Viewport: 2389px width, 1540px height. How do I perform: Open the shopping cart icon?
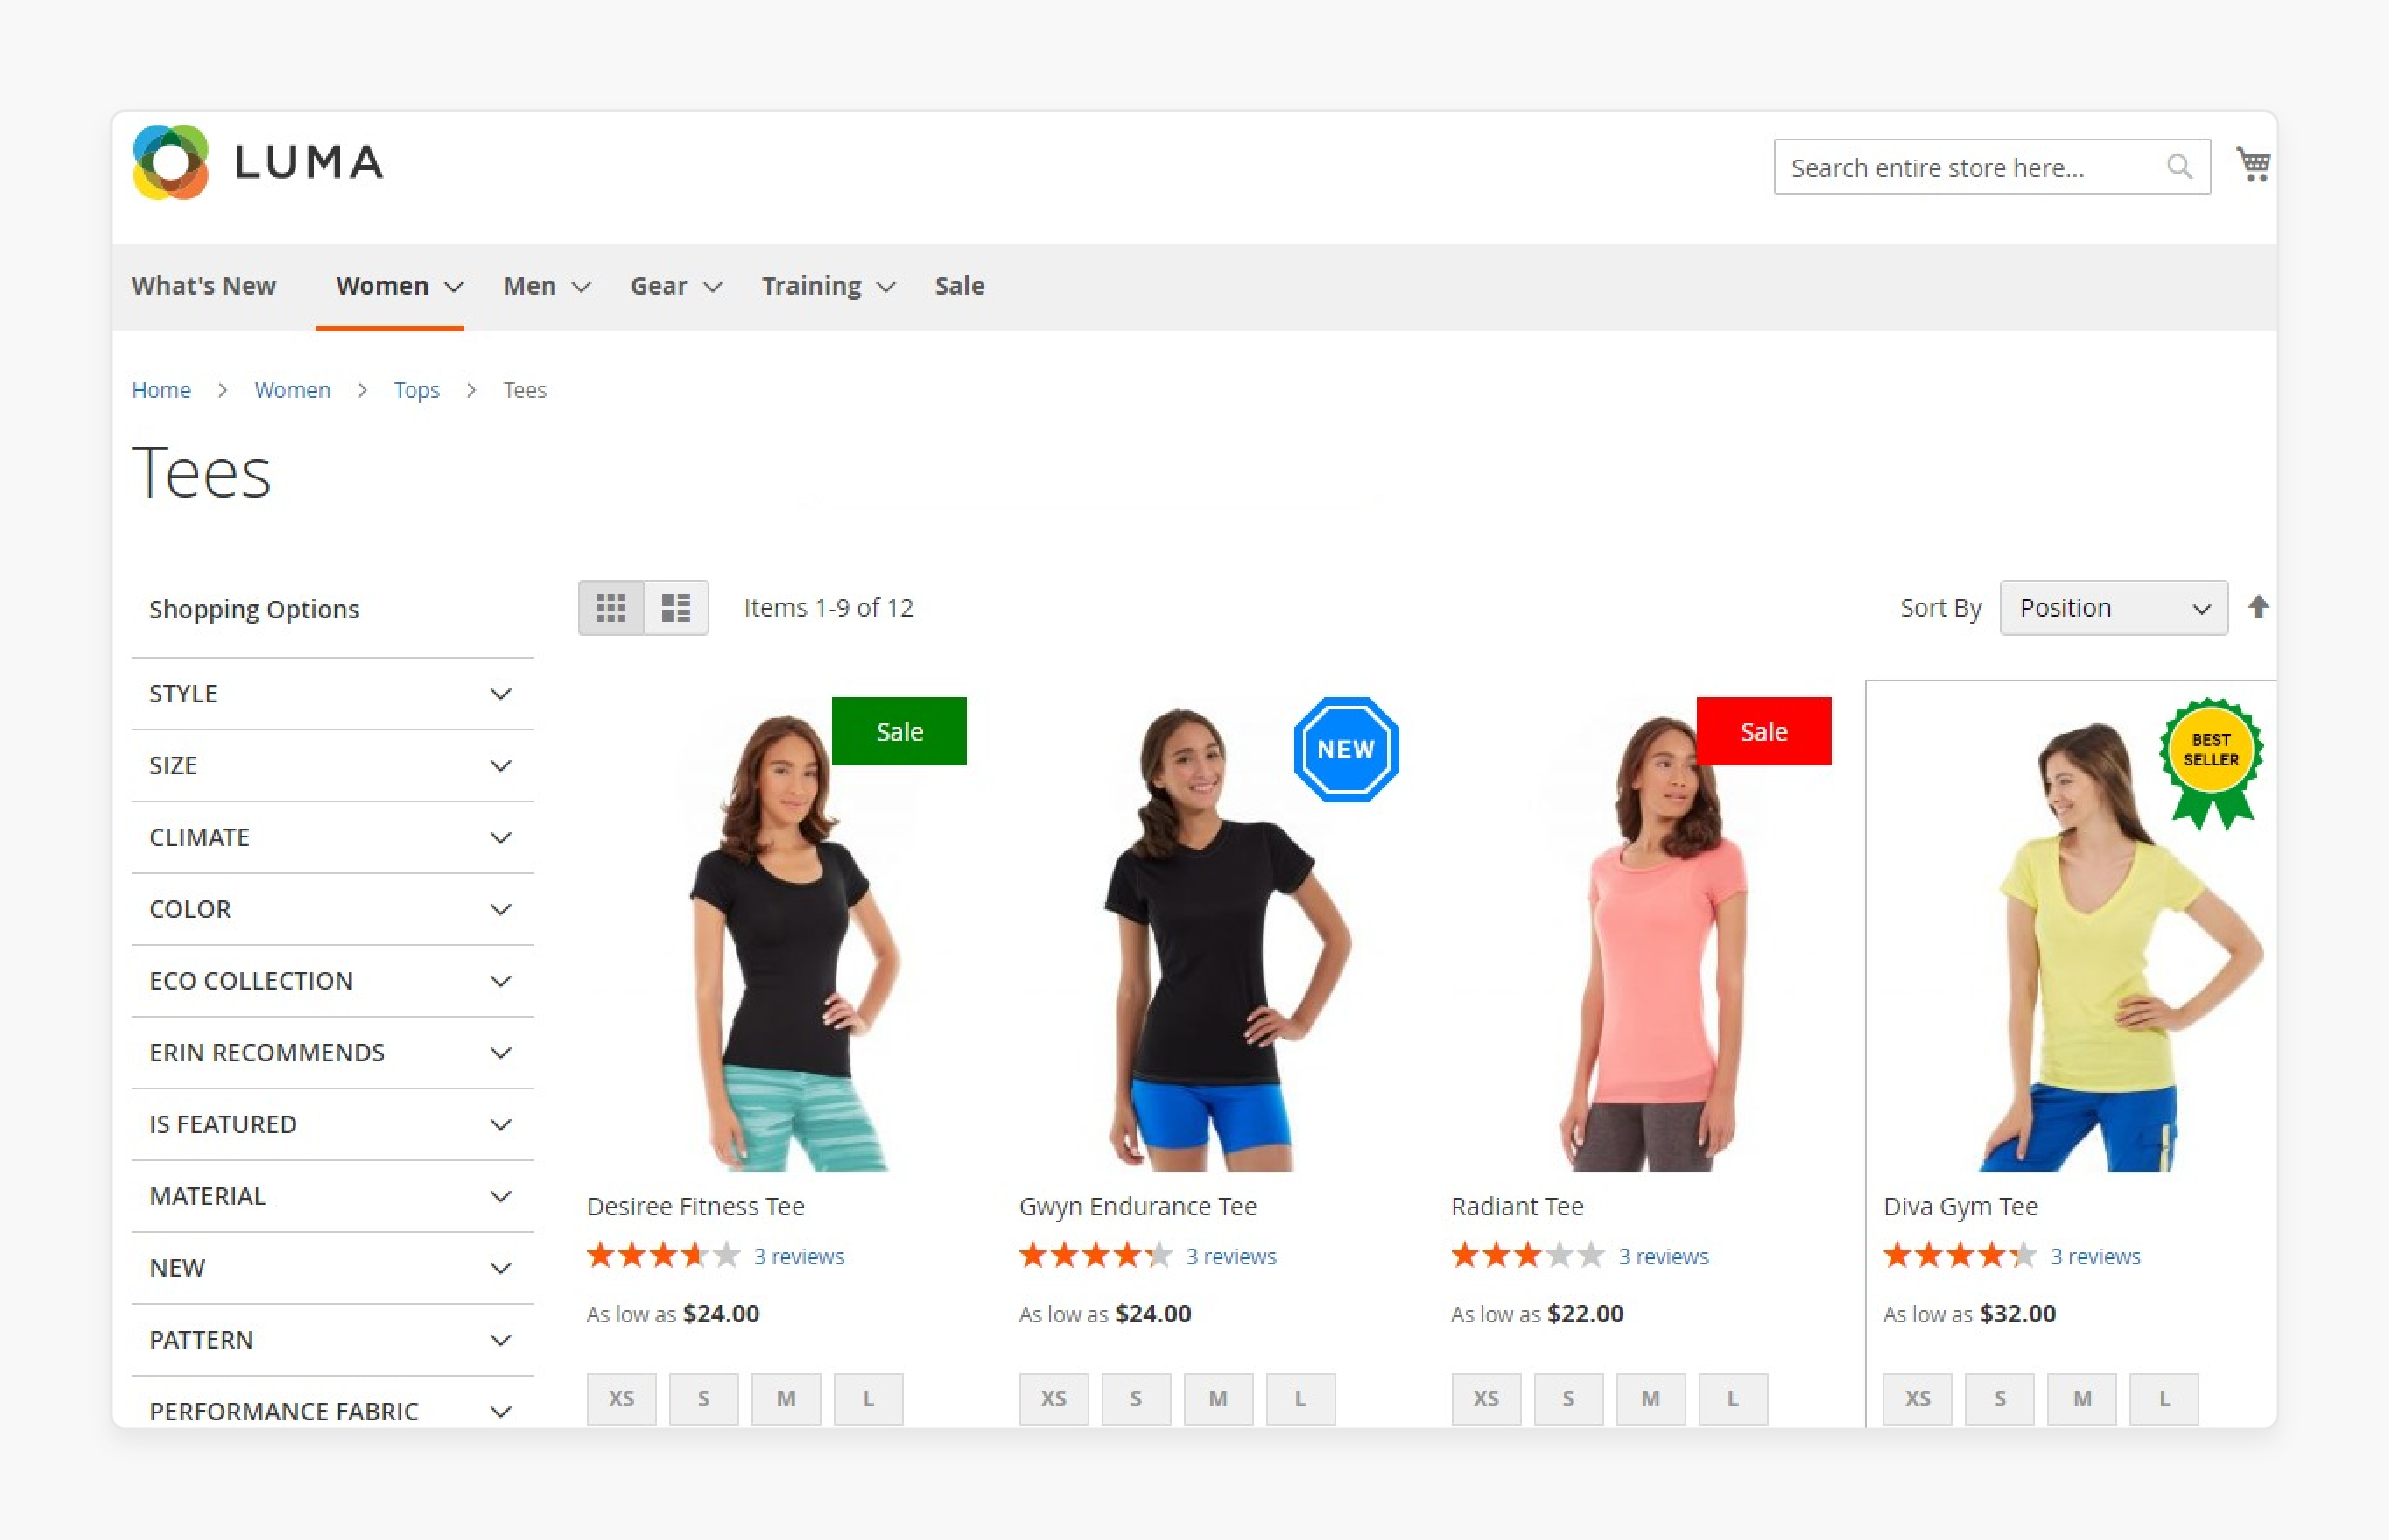(x=2253, y=165)
